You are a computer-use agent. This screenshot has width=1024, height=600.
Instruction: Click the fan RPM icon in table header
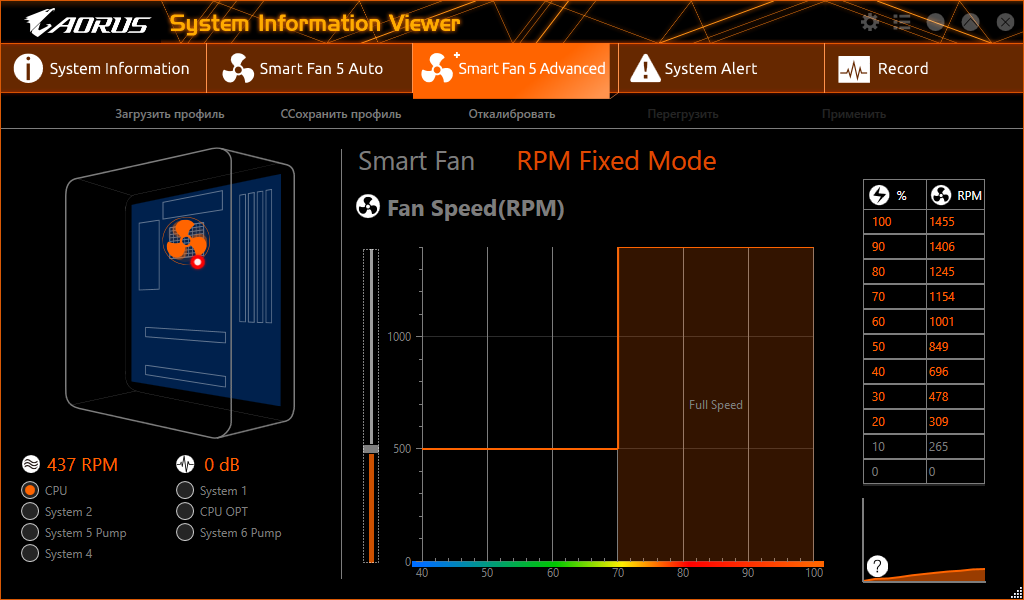pyautogui.click(x=941, y=195)
